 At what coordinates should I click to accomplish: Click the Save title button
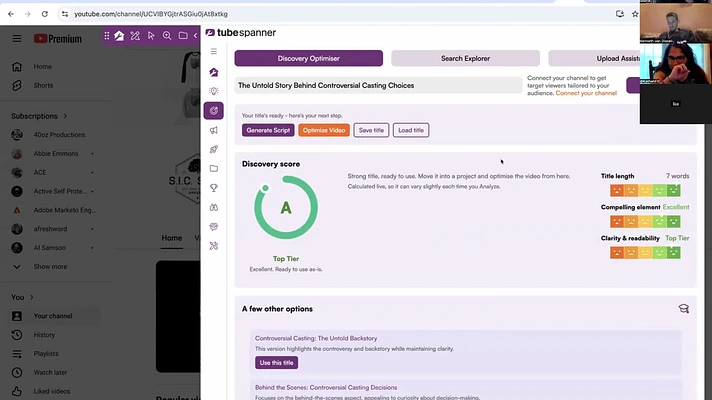coord(371,130)
